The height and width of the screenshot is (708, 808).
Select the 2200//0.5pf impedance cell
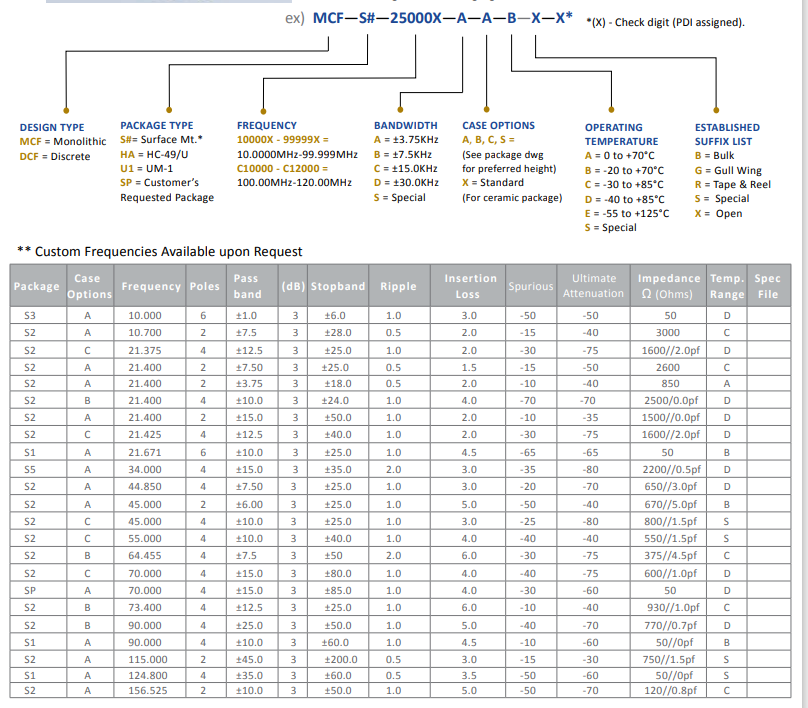(669, 467)
